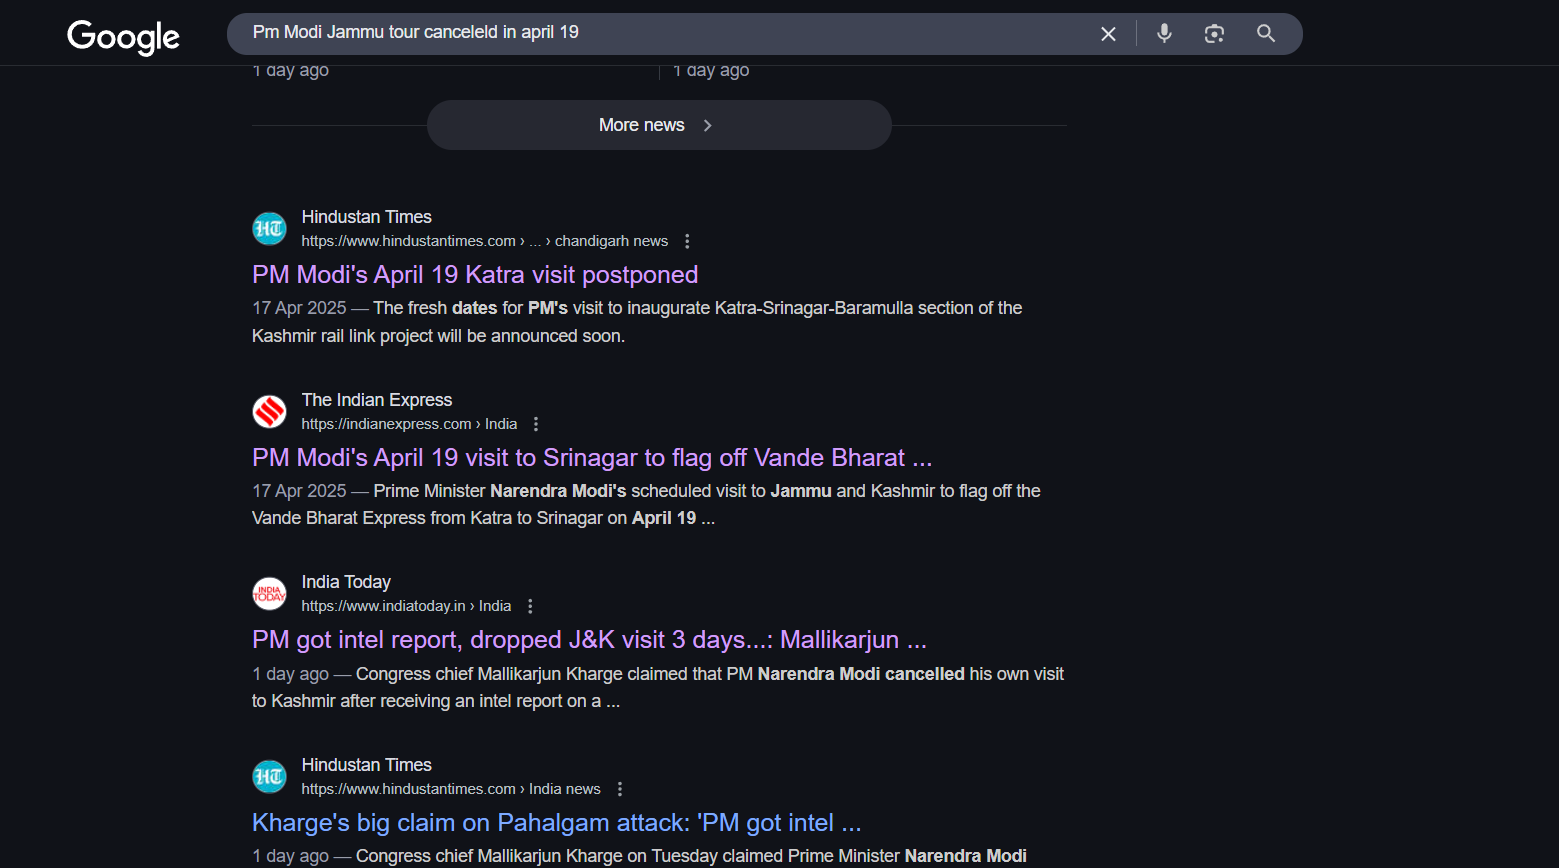Click snippet mentioning 'Vande Bharat Express from Katra'
1559x868 pixels.
tap(646, 504)
